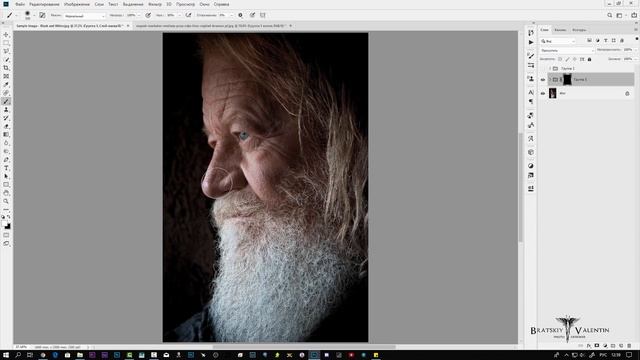Open the brush preset picker arrow
Screen dimensions: 640x360
pos(34,16)
